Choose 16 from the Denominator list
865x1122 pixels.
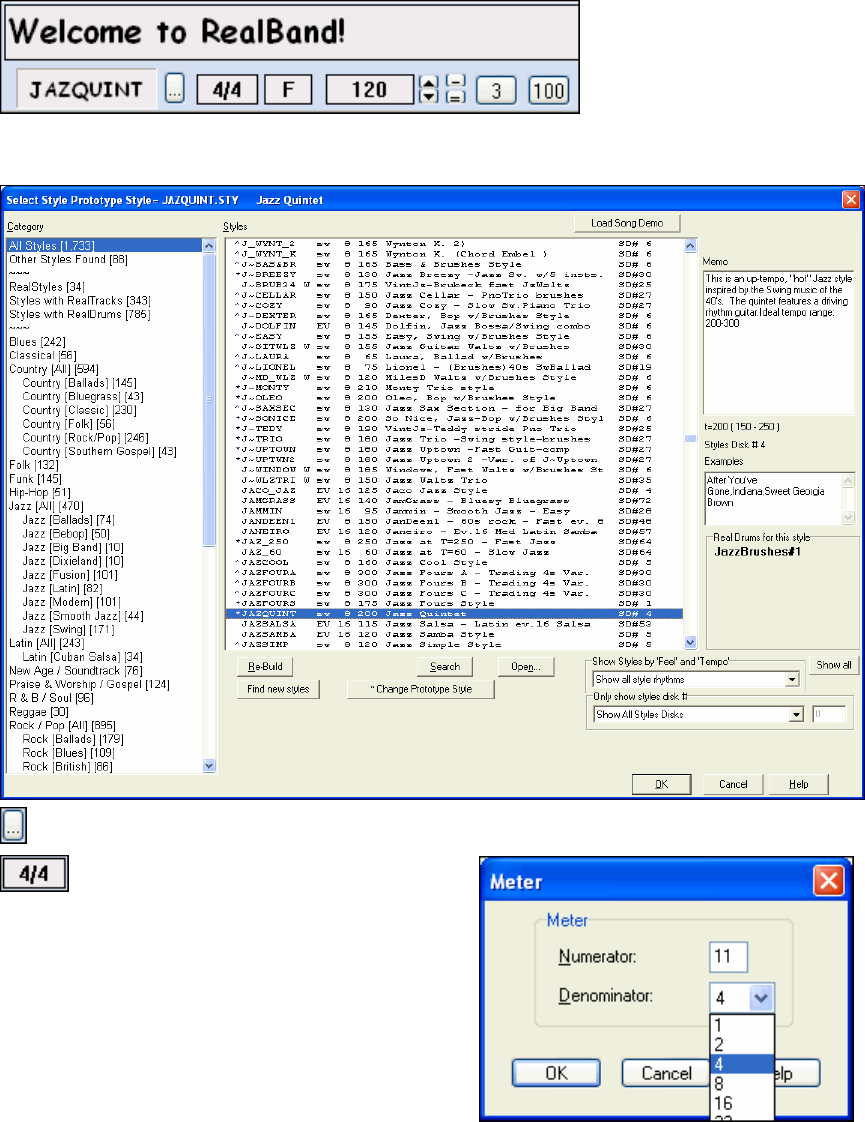[743, 1103]
